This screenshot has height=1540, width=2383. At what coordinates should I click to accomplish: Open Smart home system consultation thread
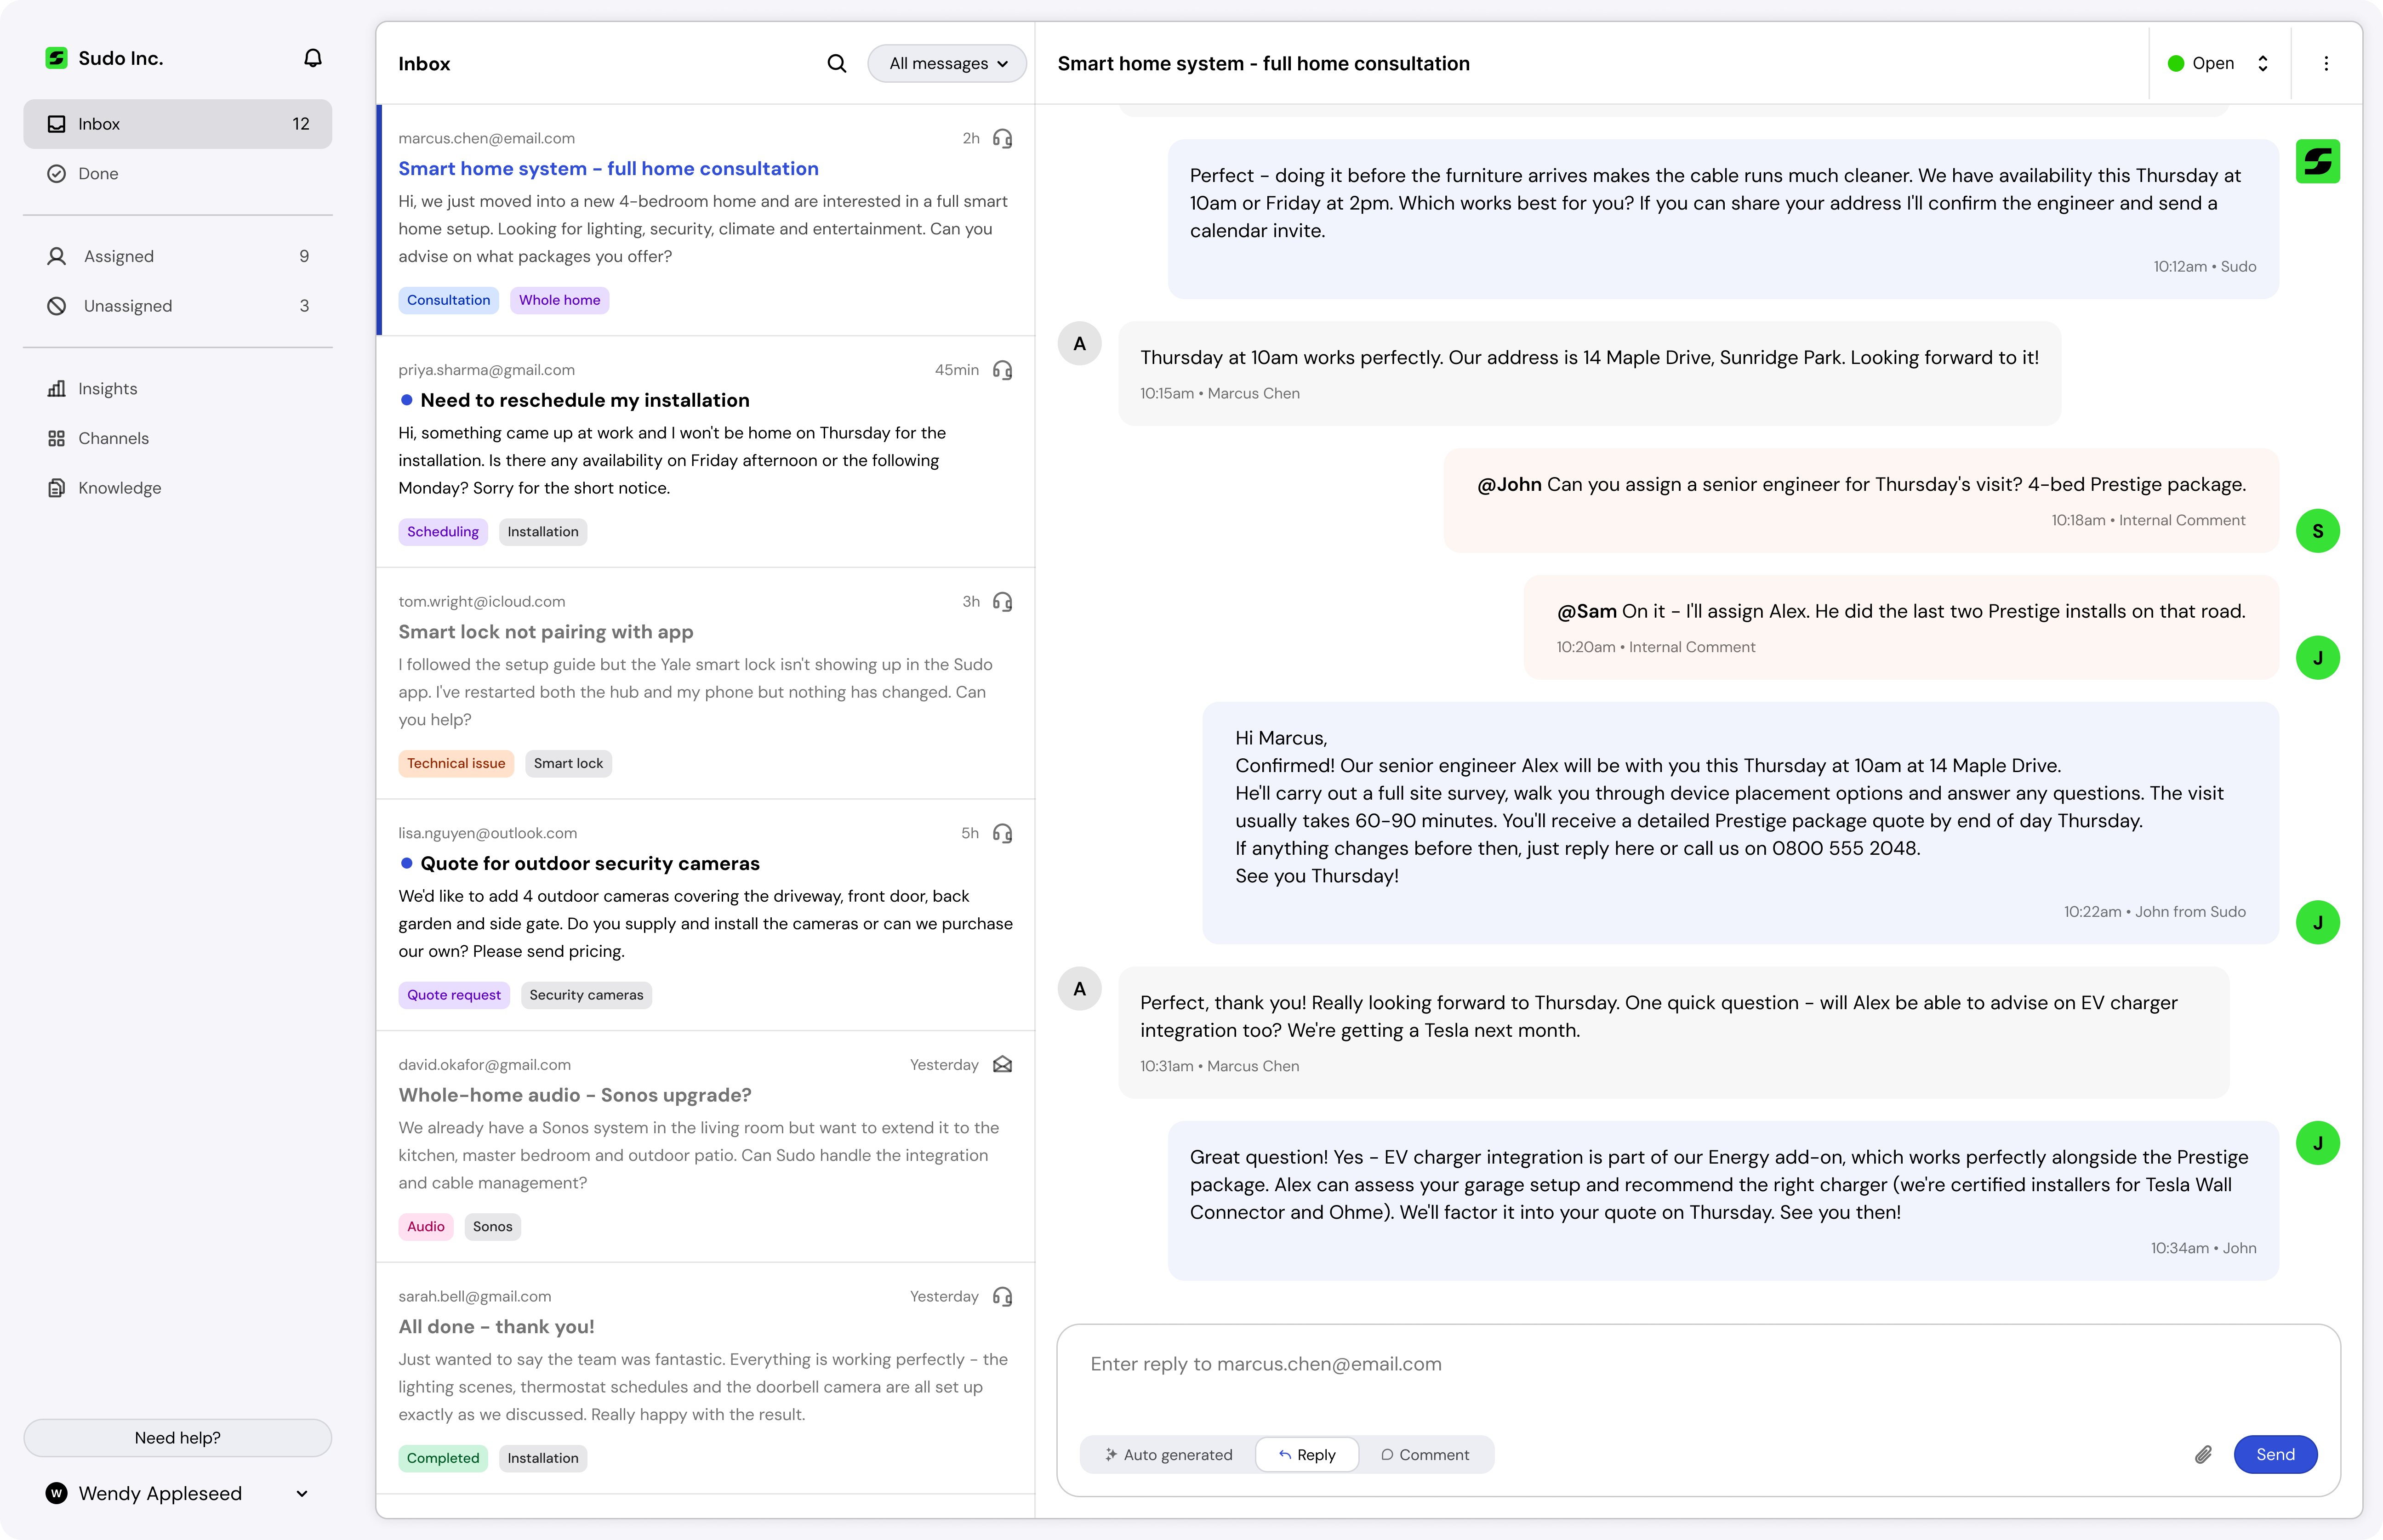tap(706, 219)
